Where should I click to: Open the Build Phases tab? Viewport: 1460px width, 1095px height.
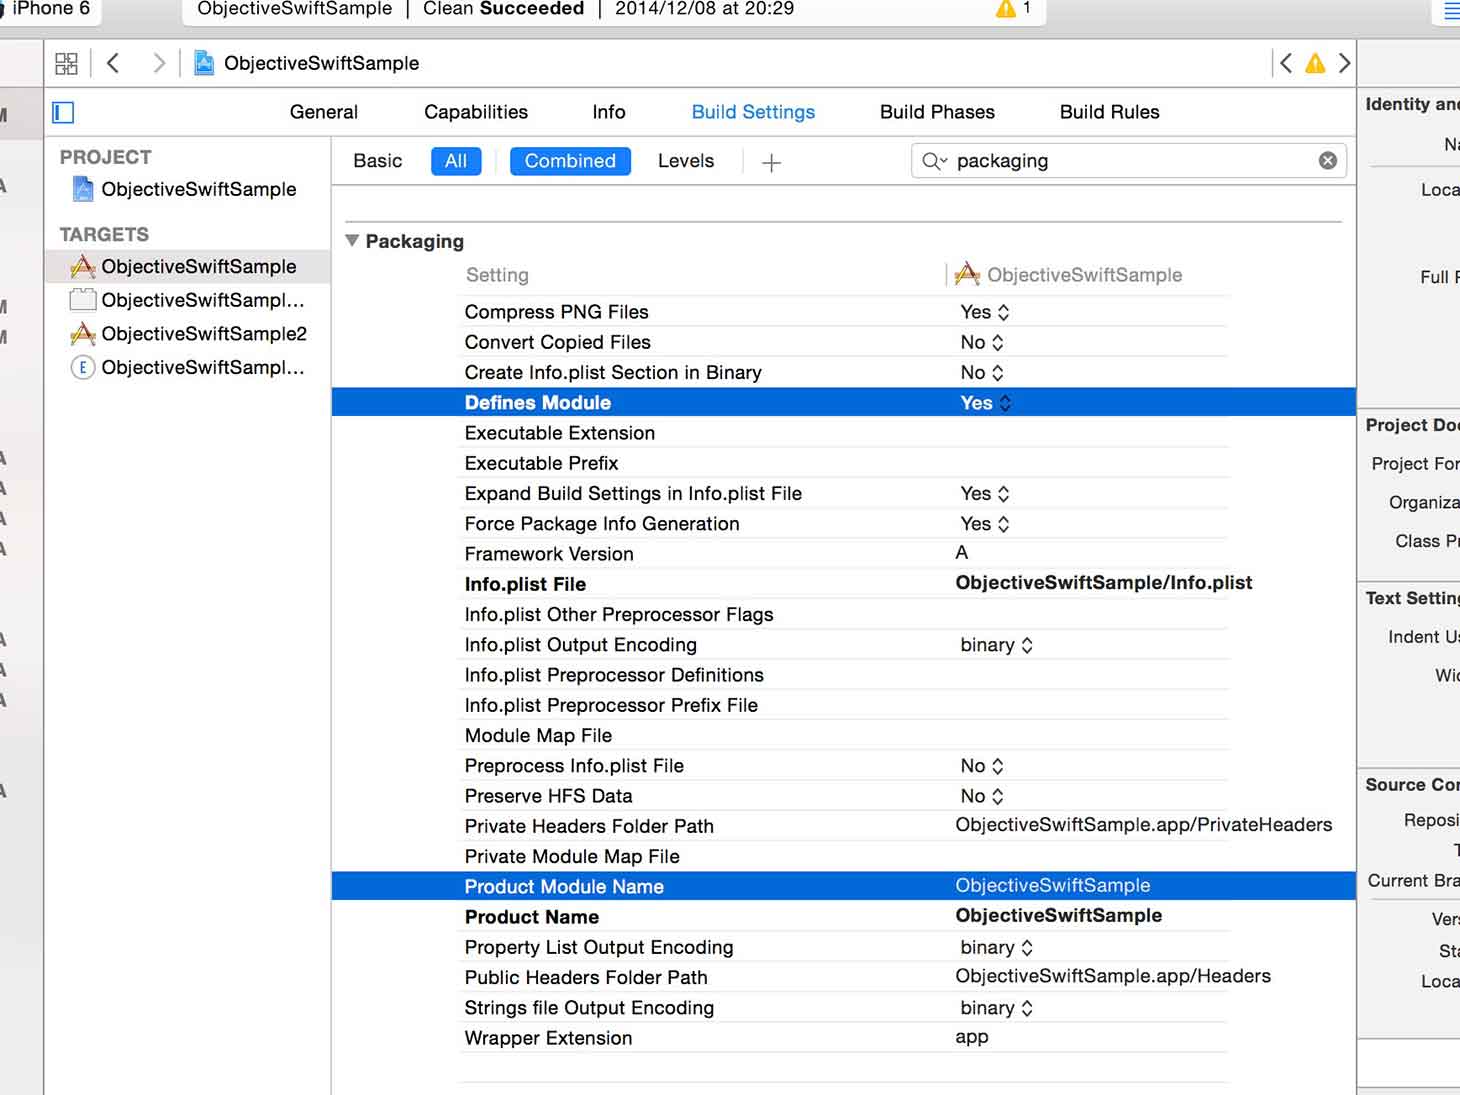click(x=937, y=112)
